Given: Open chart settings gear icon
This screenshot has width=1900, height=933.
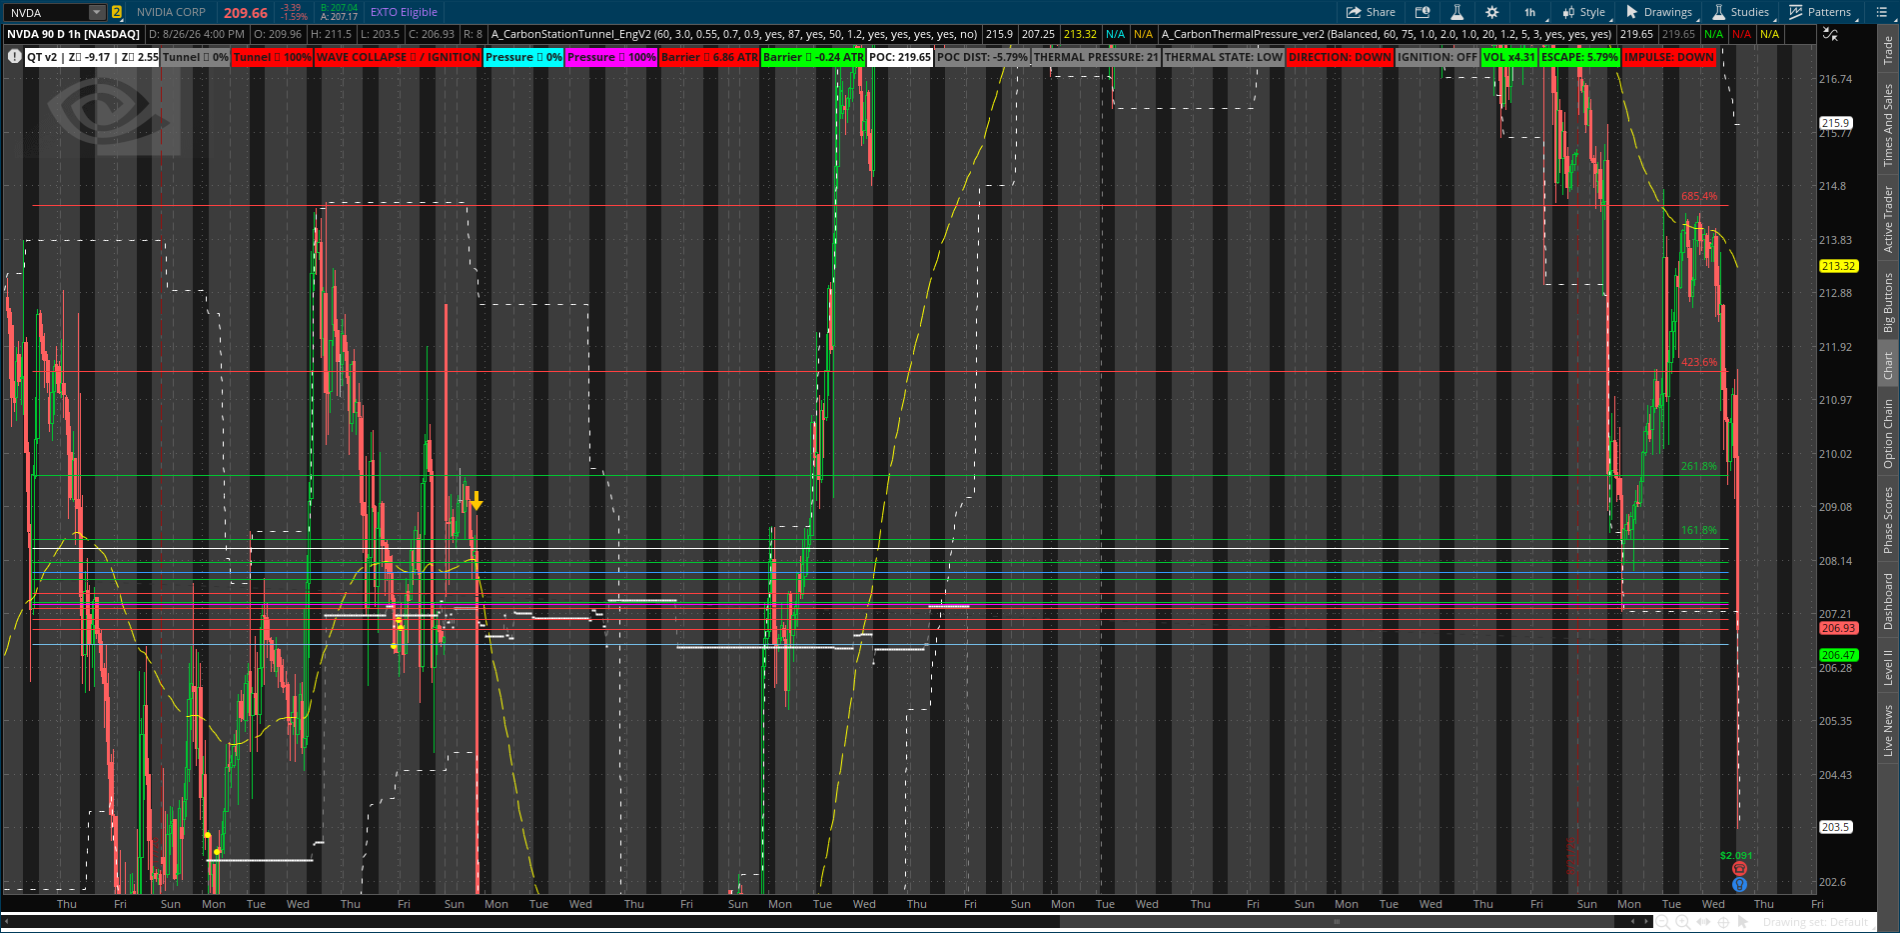Looking at the screenshot, I should (x=1492, y=12).
